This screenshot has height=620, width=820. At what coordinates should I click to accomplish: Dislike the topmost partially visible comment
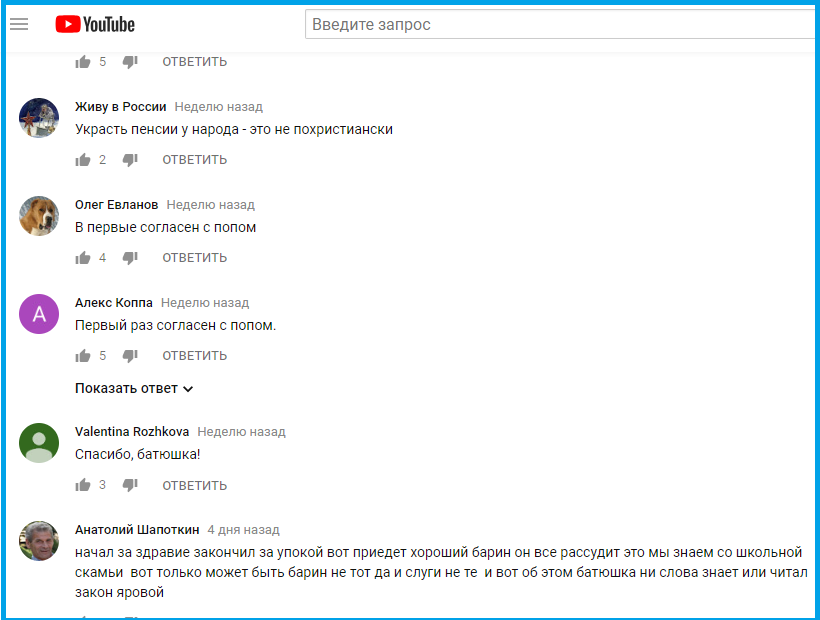130,62
